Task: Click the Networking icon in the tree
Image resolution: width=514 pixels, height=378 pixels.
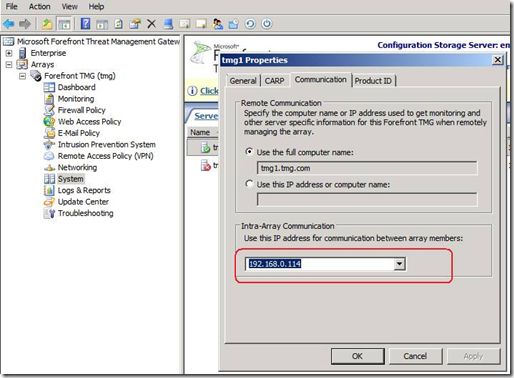Action: pyautogui.click(x=49, y=168)
